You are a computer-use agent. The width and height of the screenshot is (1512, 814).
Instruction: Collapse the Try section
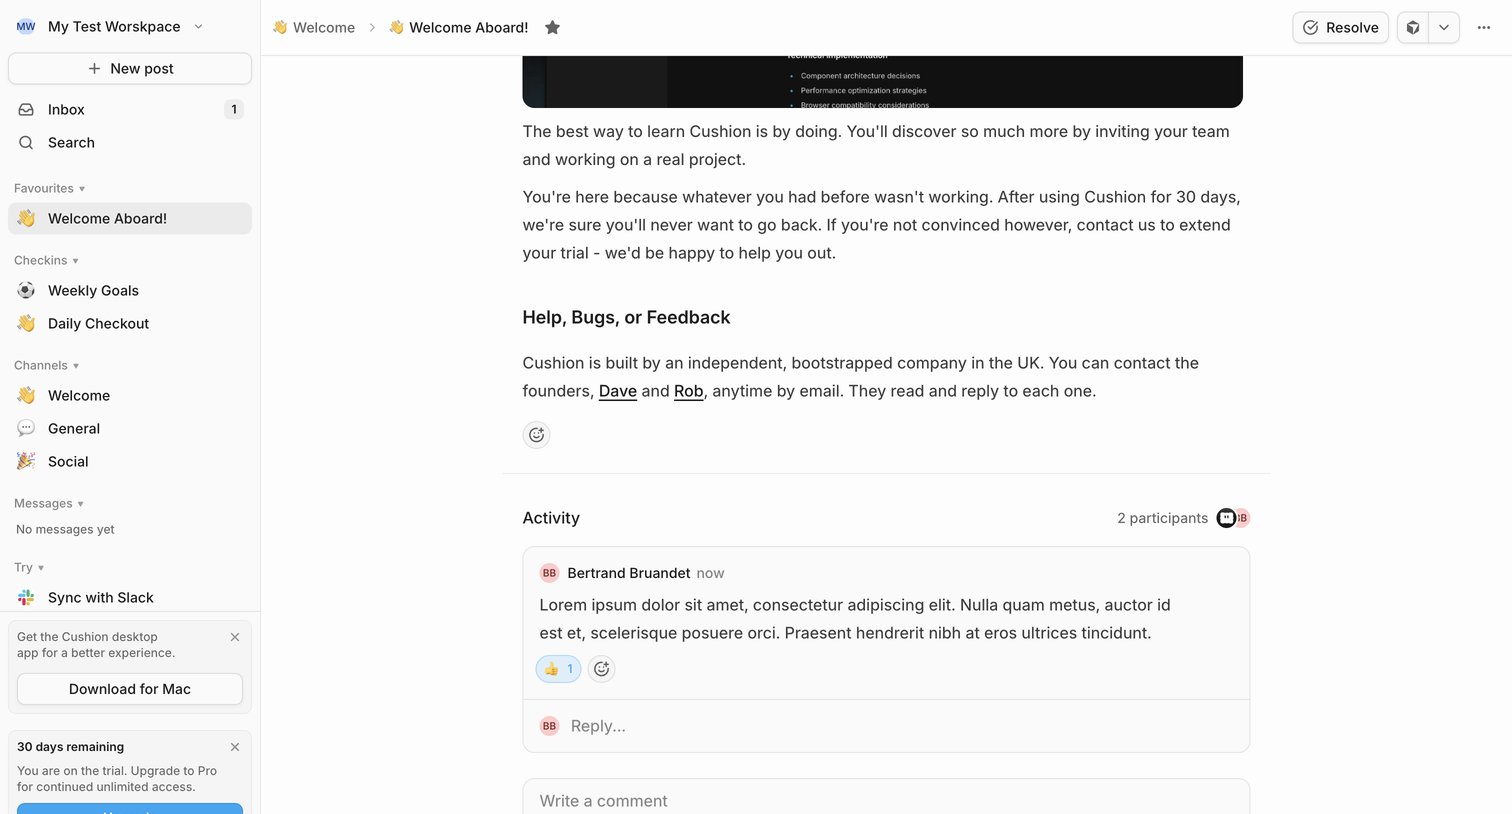tap(29, 568)
